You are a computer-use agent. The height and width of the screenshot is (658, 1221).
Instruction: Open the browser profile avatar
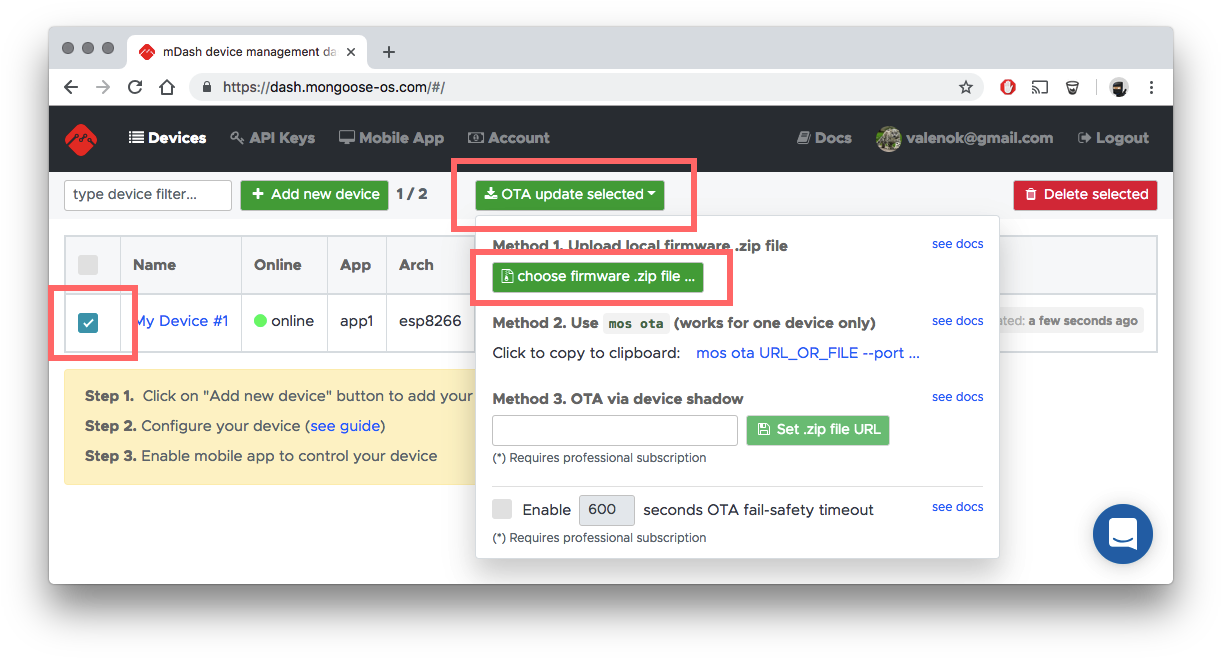[x=1119, y=87]
